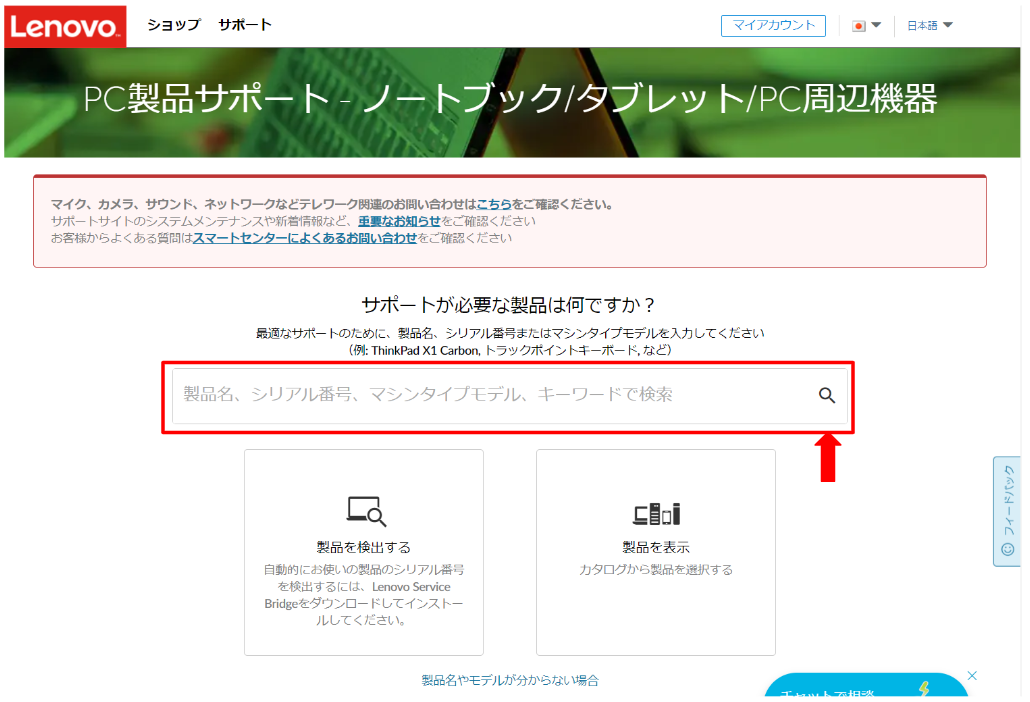1030x702 pixels.
Task: Open the サポート menu
Action: (x=245, y=25)
